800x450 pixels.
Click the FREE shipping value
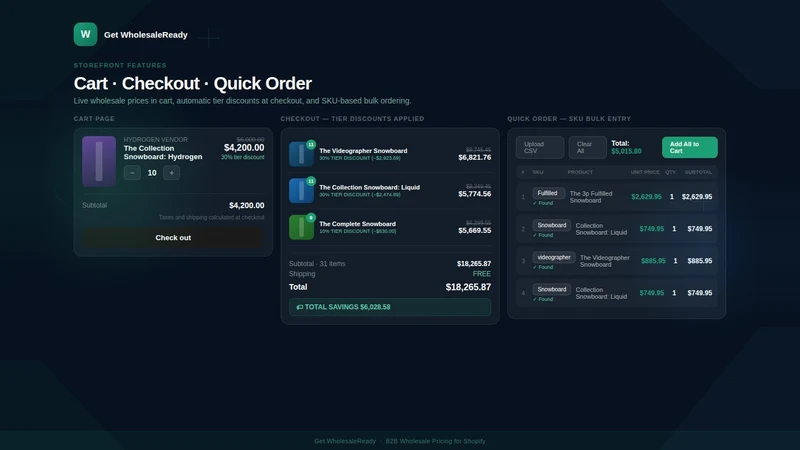[x=482, y=274]
